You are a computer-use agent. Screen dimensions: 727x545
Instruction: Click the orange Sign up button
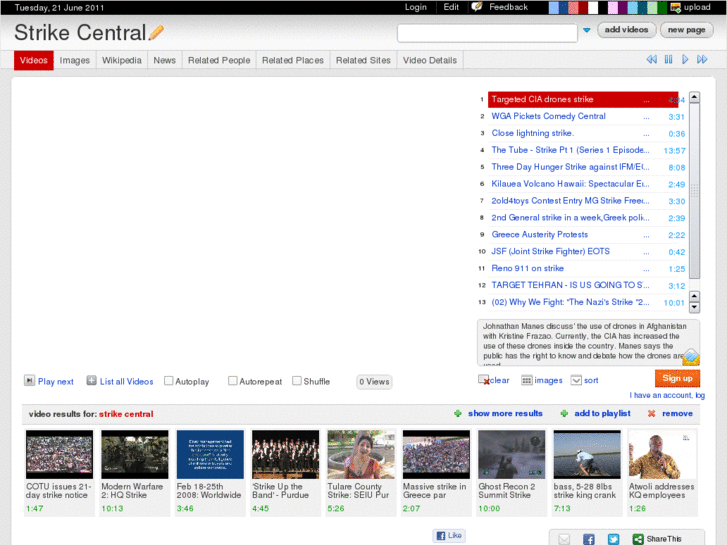click(x=677, y=378)
